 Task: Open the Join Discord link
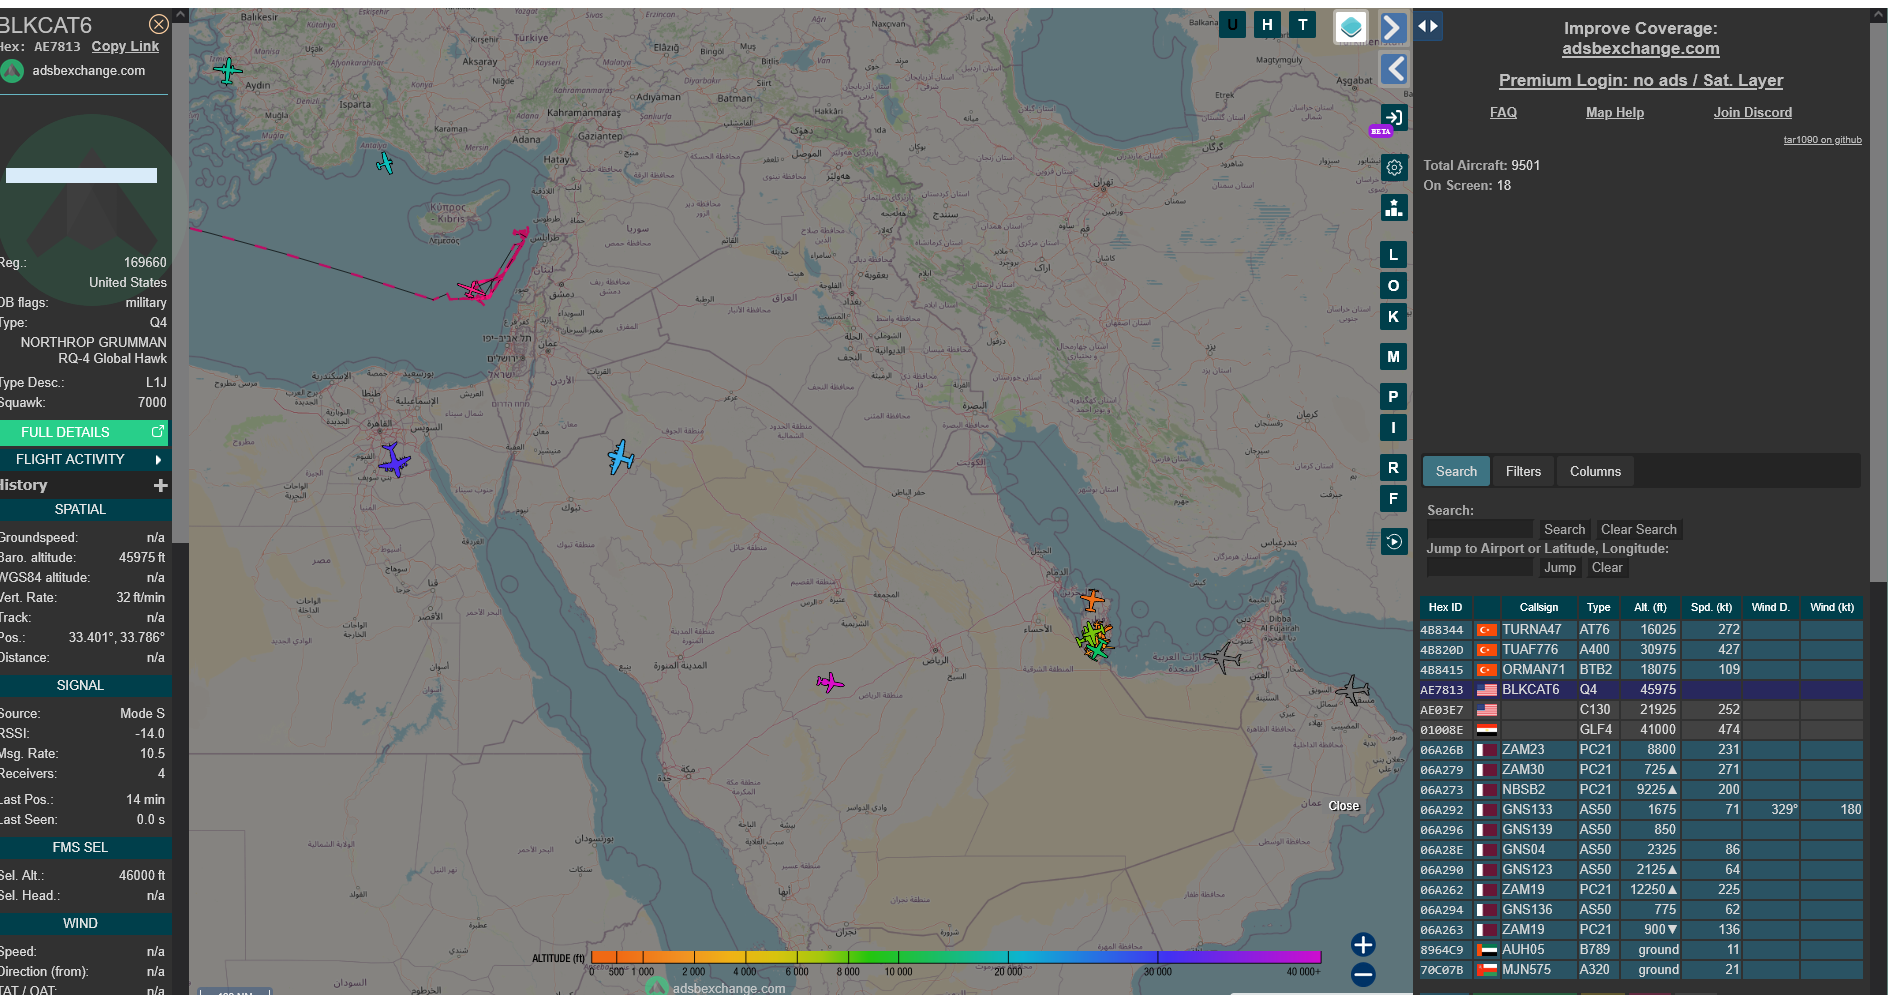pos(1752,112)
